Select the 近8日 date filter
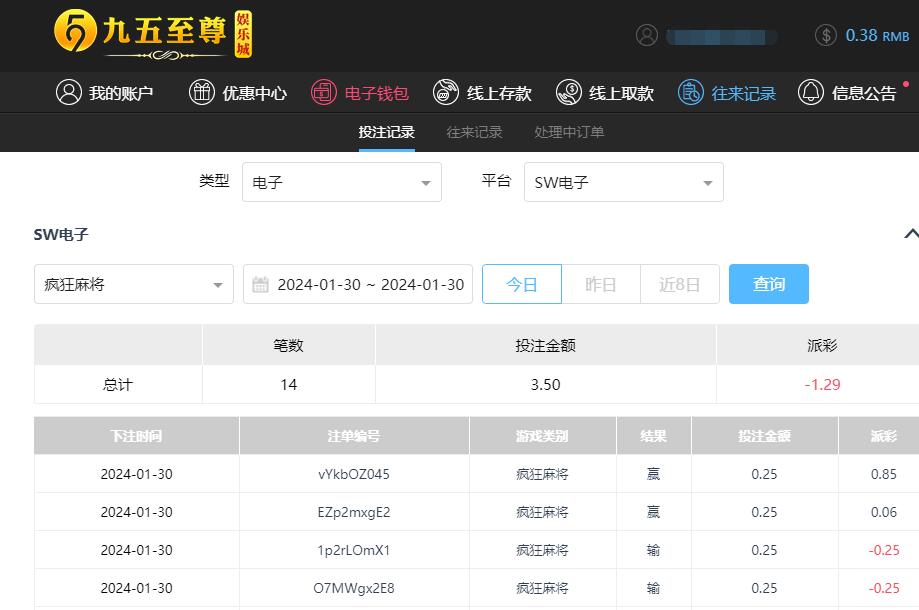919x610 pixels. (680, 284)
